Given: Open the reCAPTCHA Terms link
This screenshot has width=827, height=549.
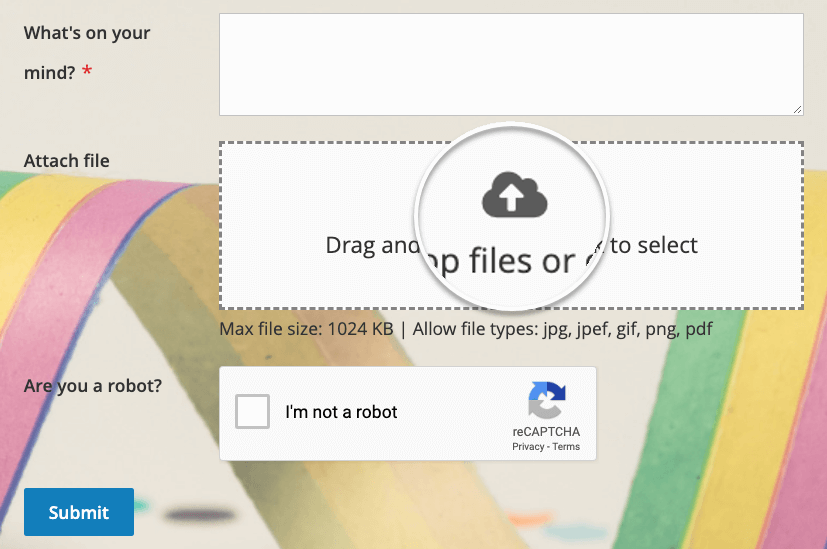Looking at the screenshot, I should point(566,447).
